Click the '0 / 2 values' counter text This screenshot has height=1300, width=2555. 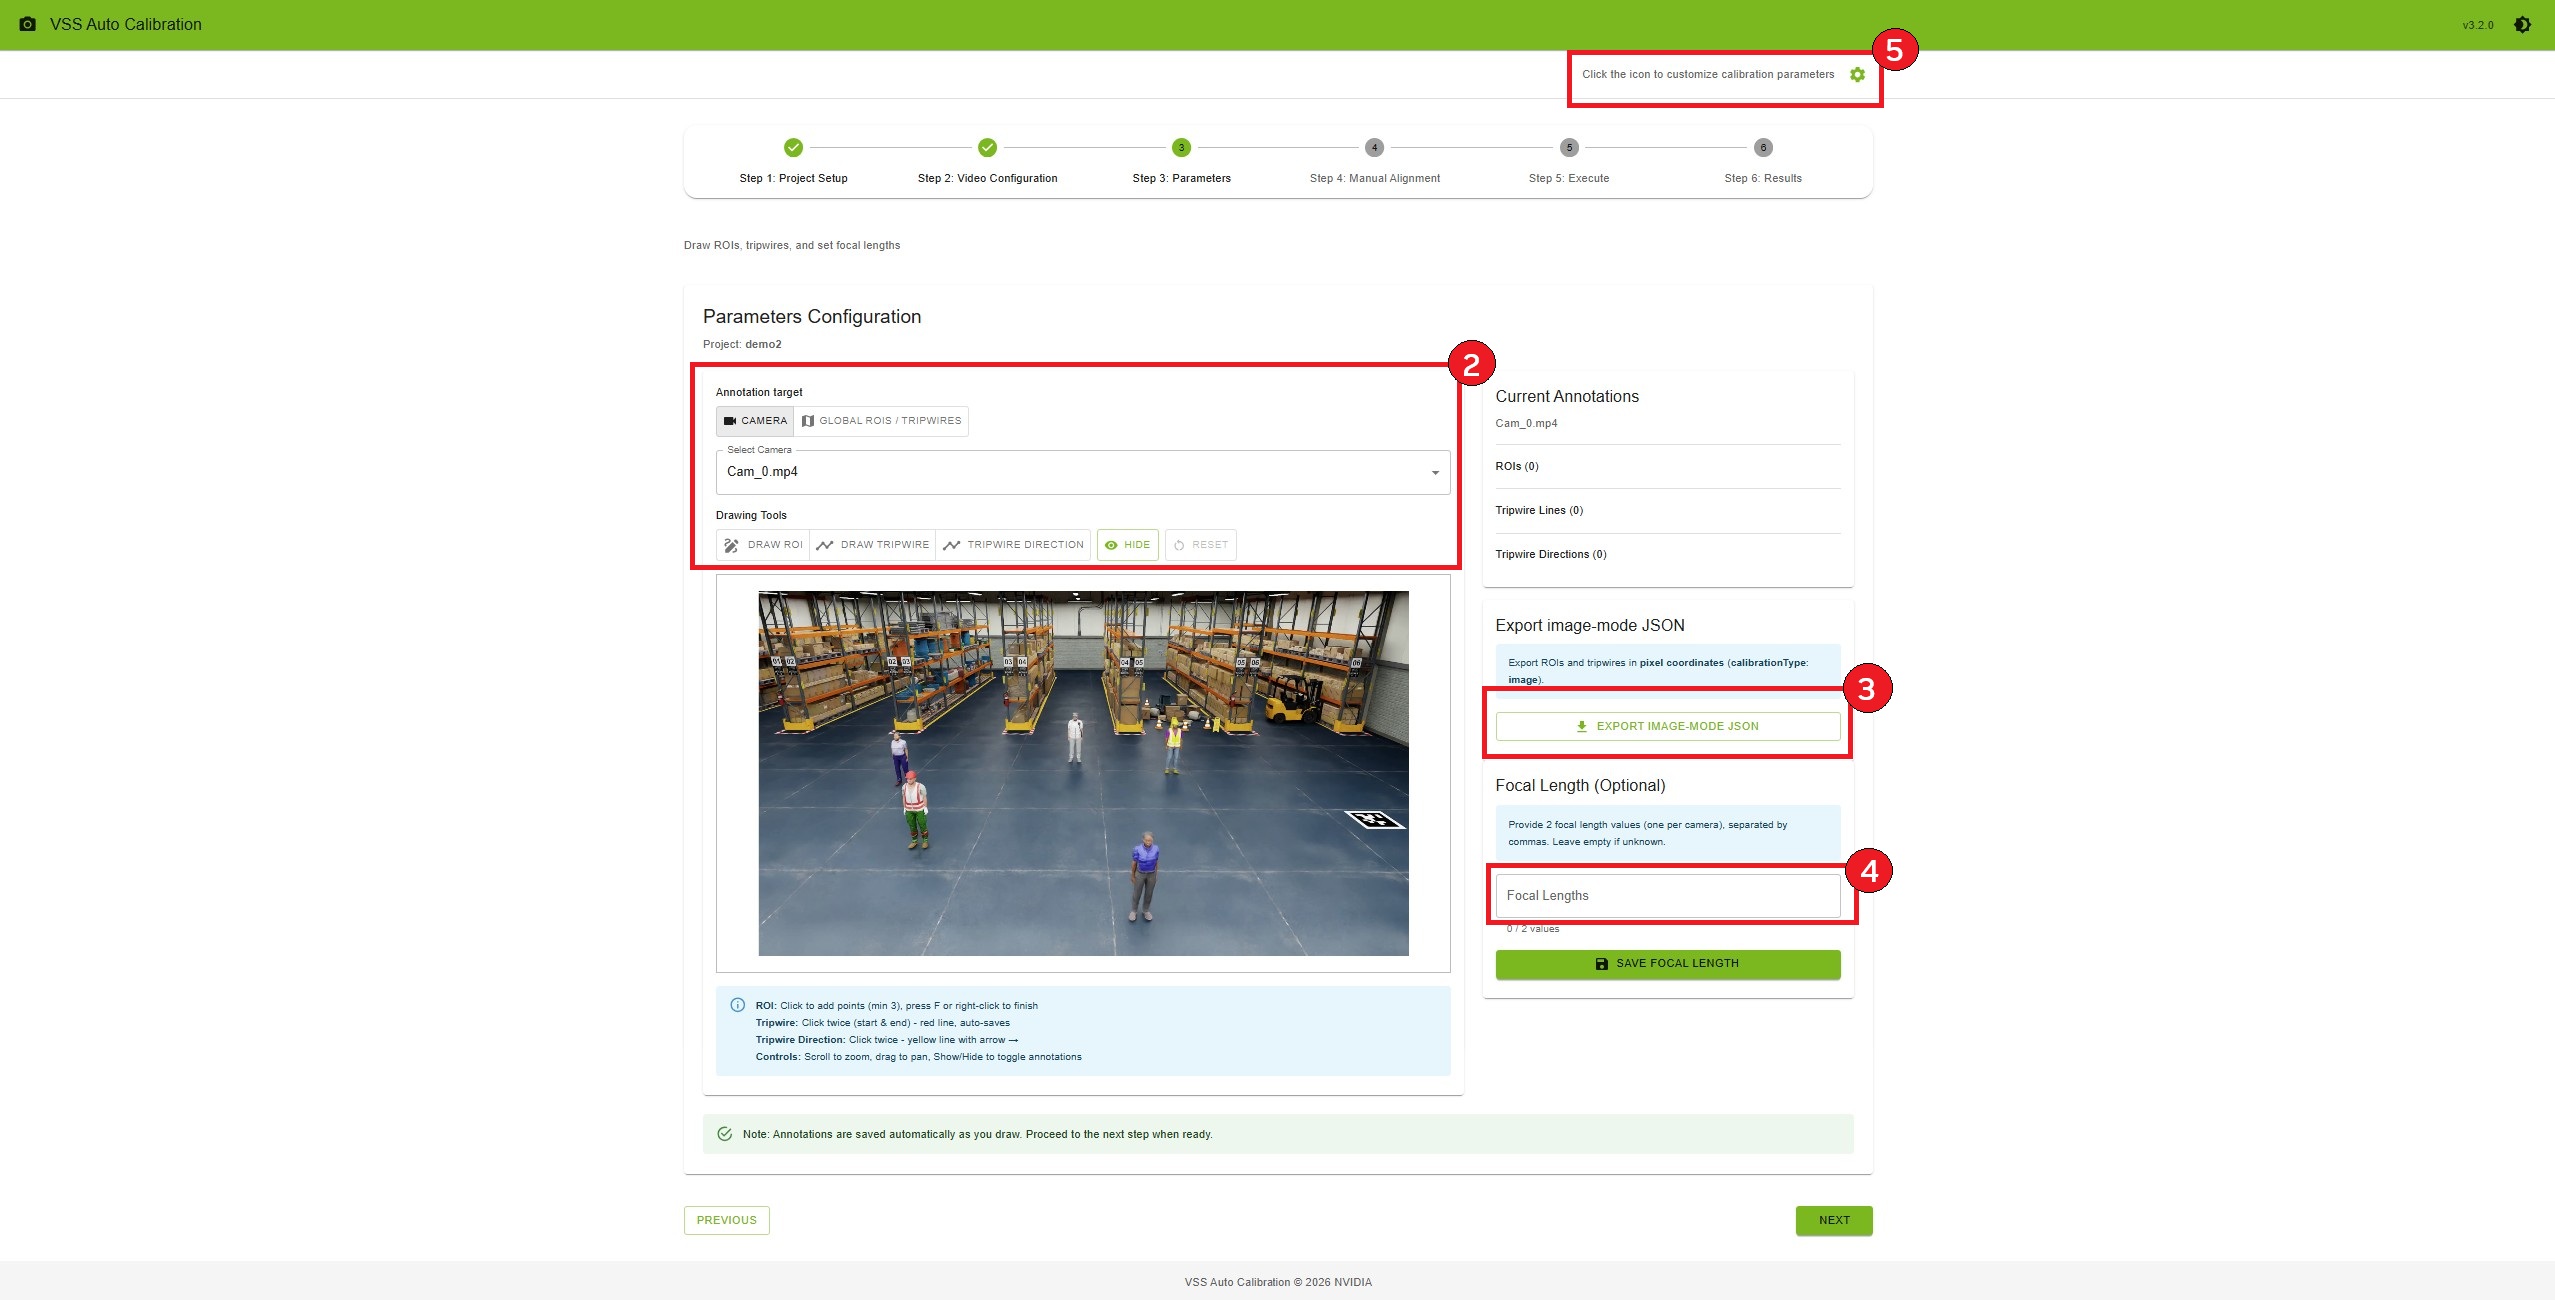coord(1533,929)
